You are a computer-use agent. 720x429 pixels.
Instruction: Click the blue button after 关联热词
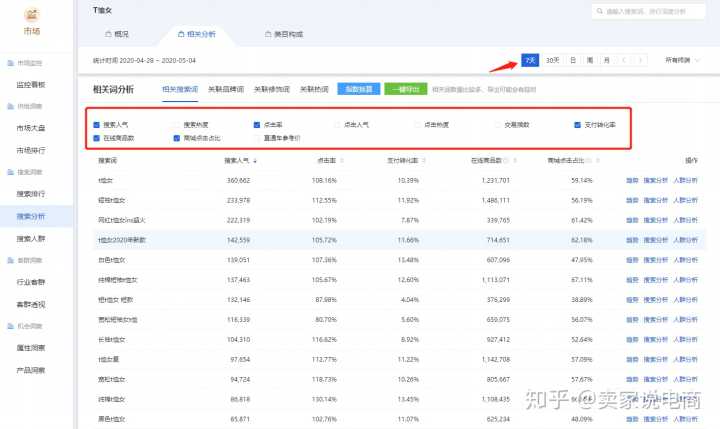tap(359, 89)
